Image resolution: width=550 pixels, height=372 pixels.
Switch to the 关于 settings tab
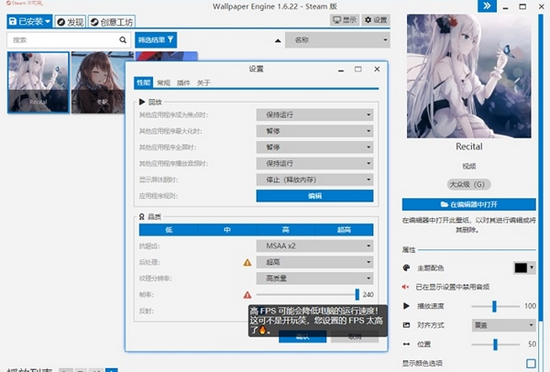pos(203,83)
